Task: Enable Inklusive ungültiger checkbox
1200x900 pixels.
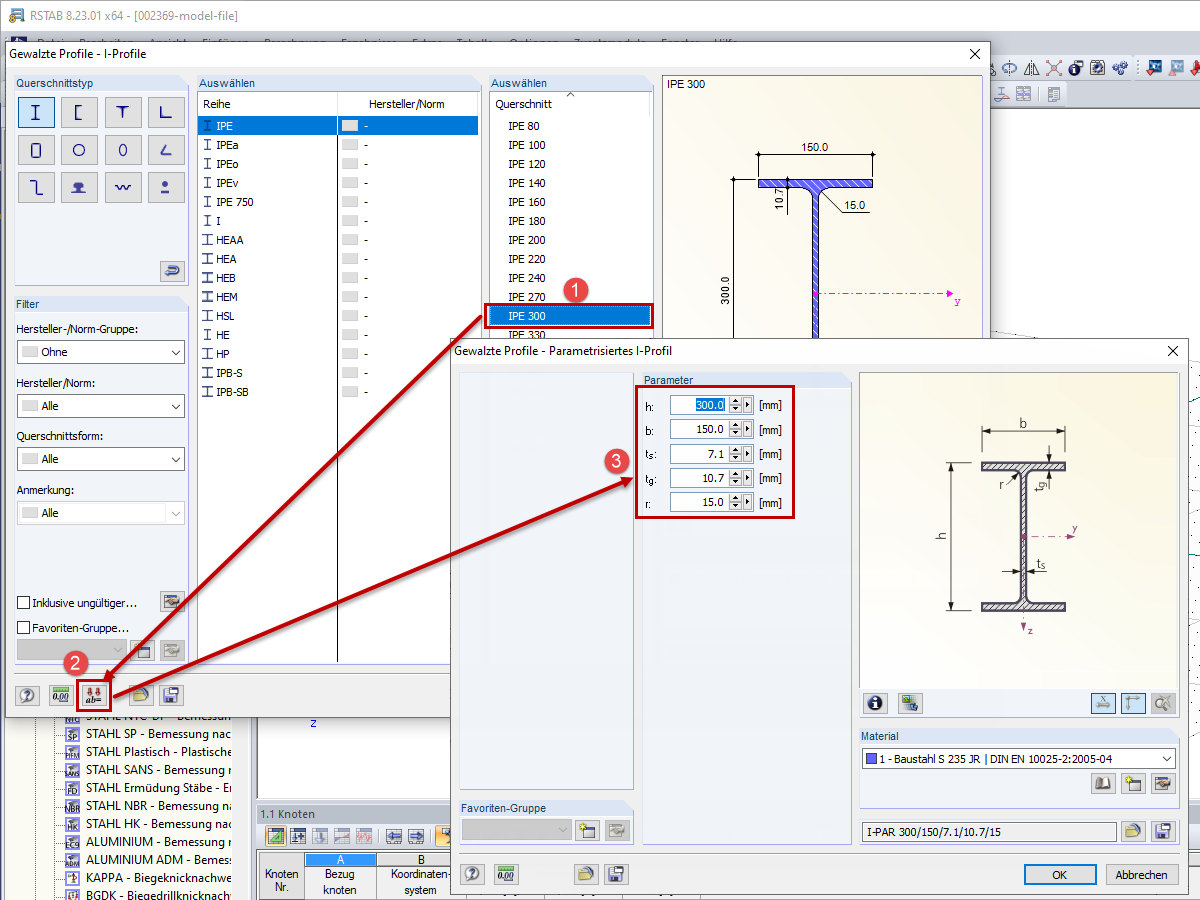Action: (23, 603)
